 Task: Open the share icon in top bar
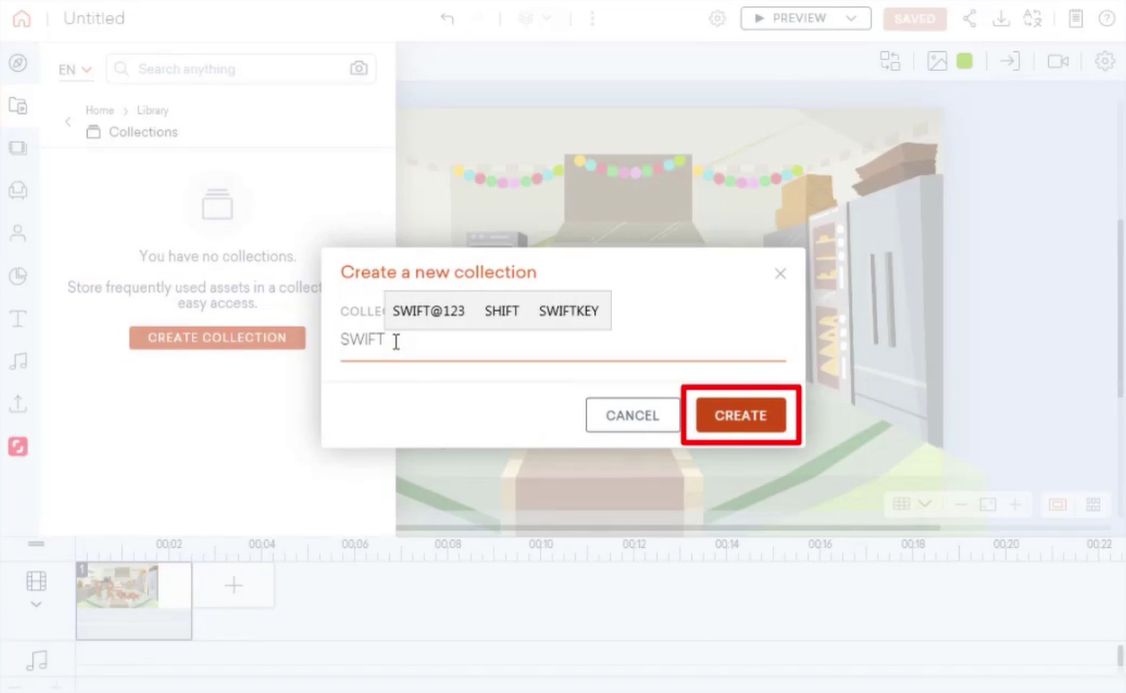click(x=969, y=19)
